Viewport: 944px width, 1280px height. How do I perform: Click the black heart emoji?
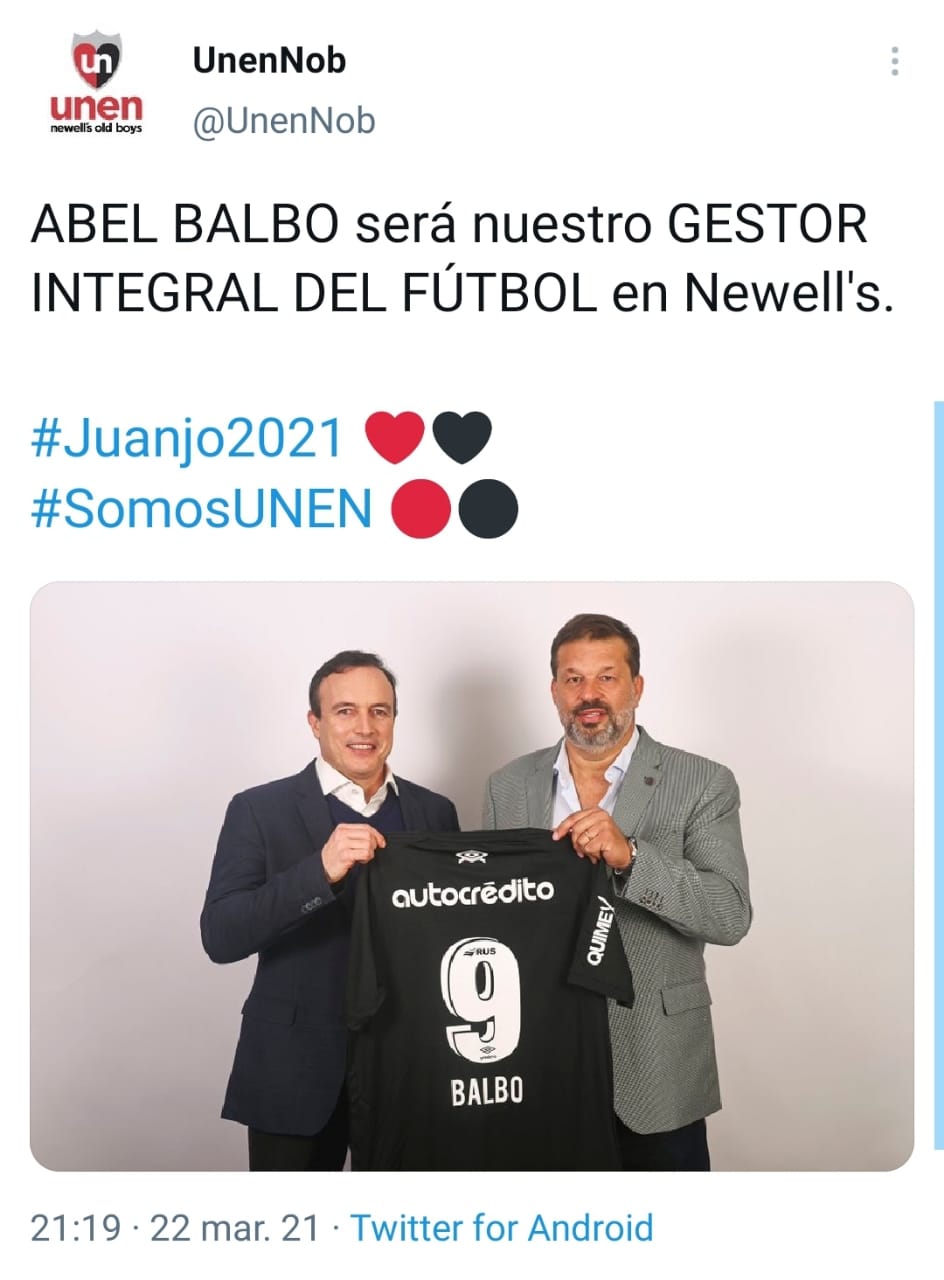[x=462, y=439]
